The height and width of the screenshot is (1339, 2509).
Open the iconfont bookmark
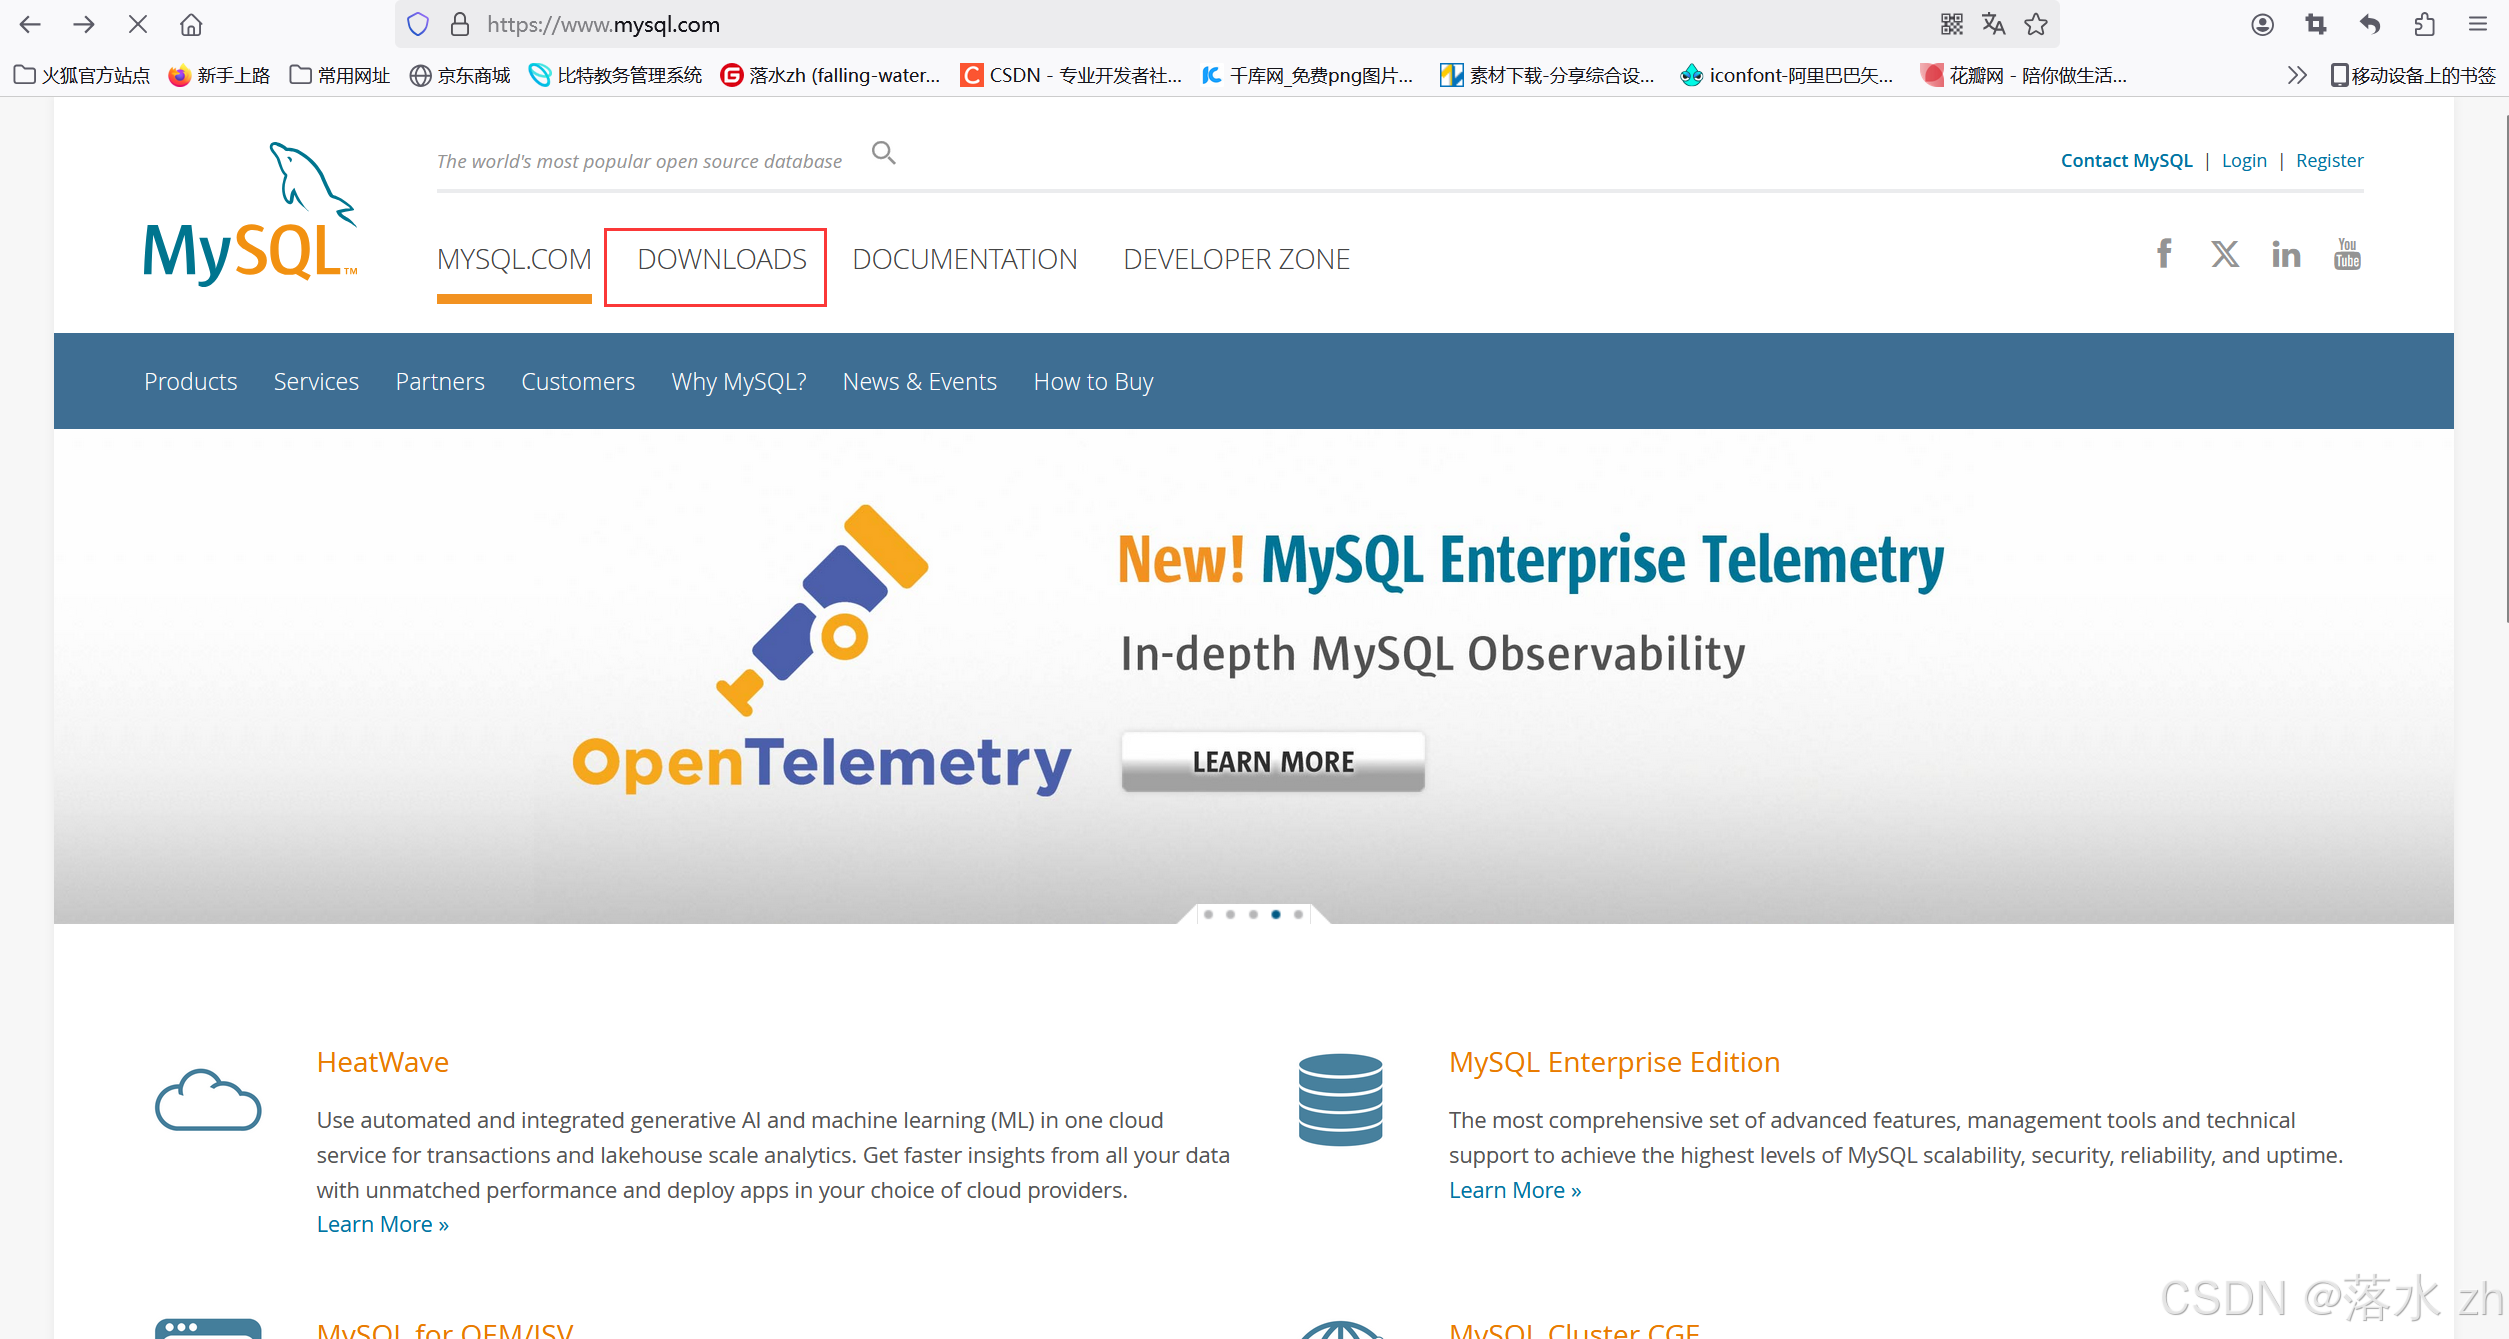coord(1787,75)
